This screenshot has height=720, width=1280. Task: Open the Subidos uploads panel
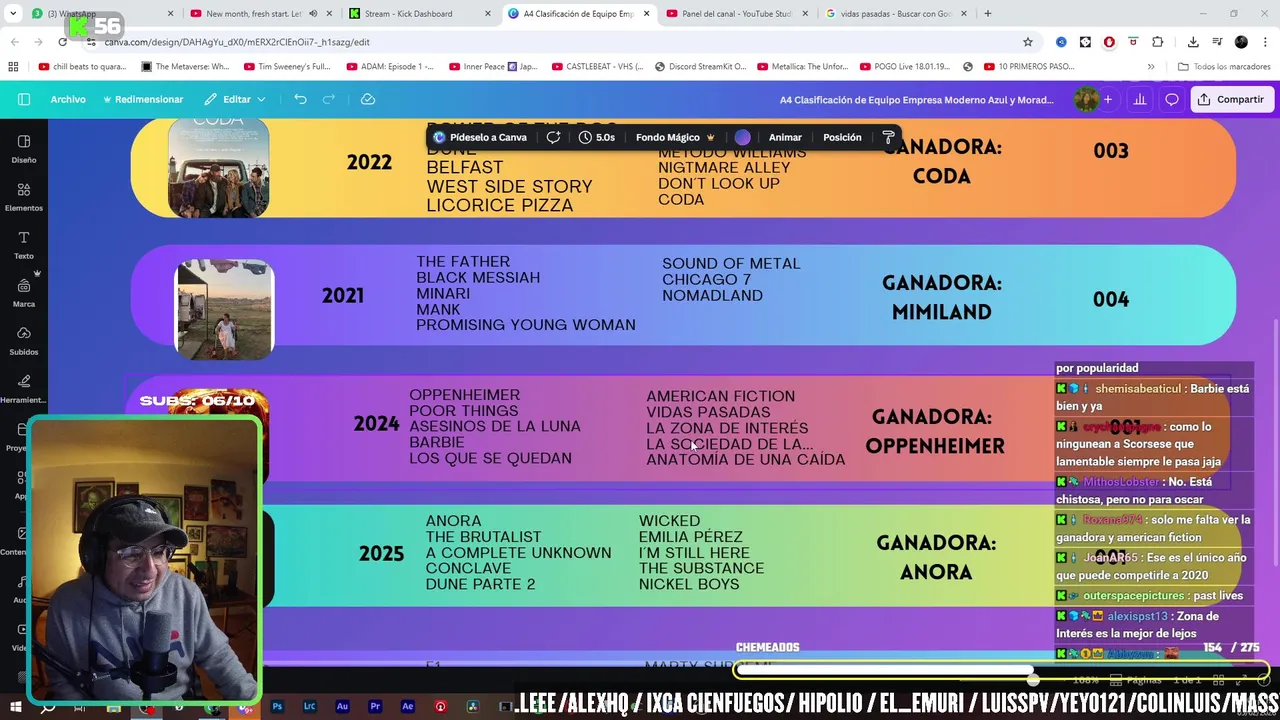[24, 340]
